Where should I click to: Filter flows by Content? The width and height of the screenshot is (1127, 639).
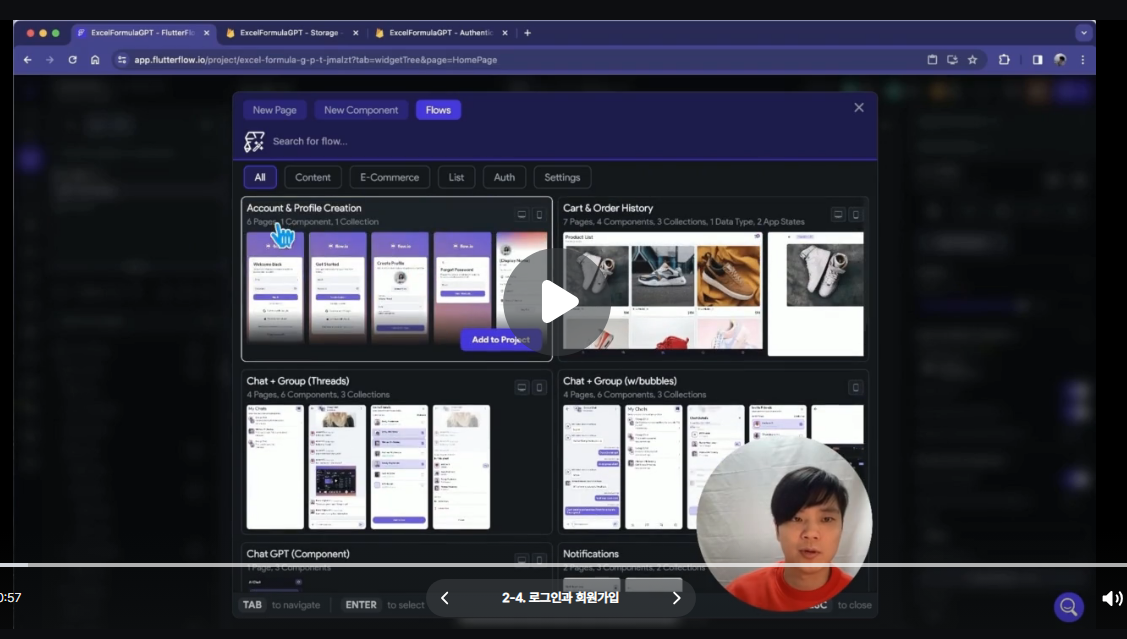click(x=313, y=178)
